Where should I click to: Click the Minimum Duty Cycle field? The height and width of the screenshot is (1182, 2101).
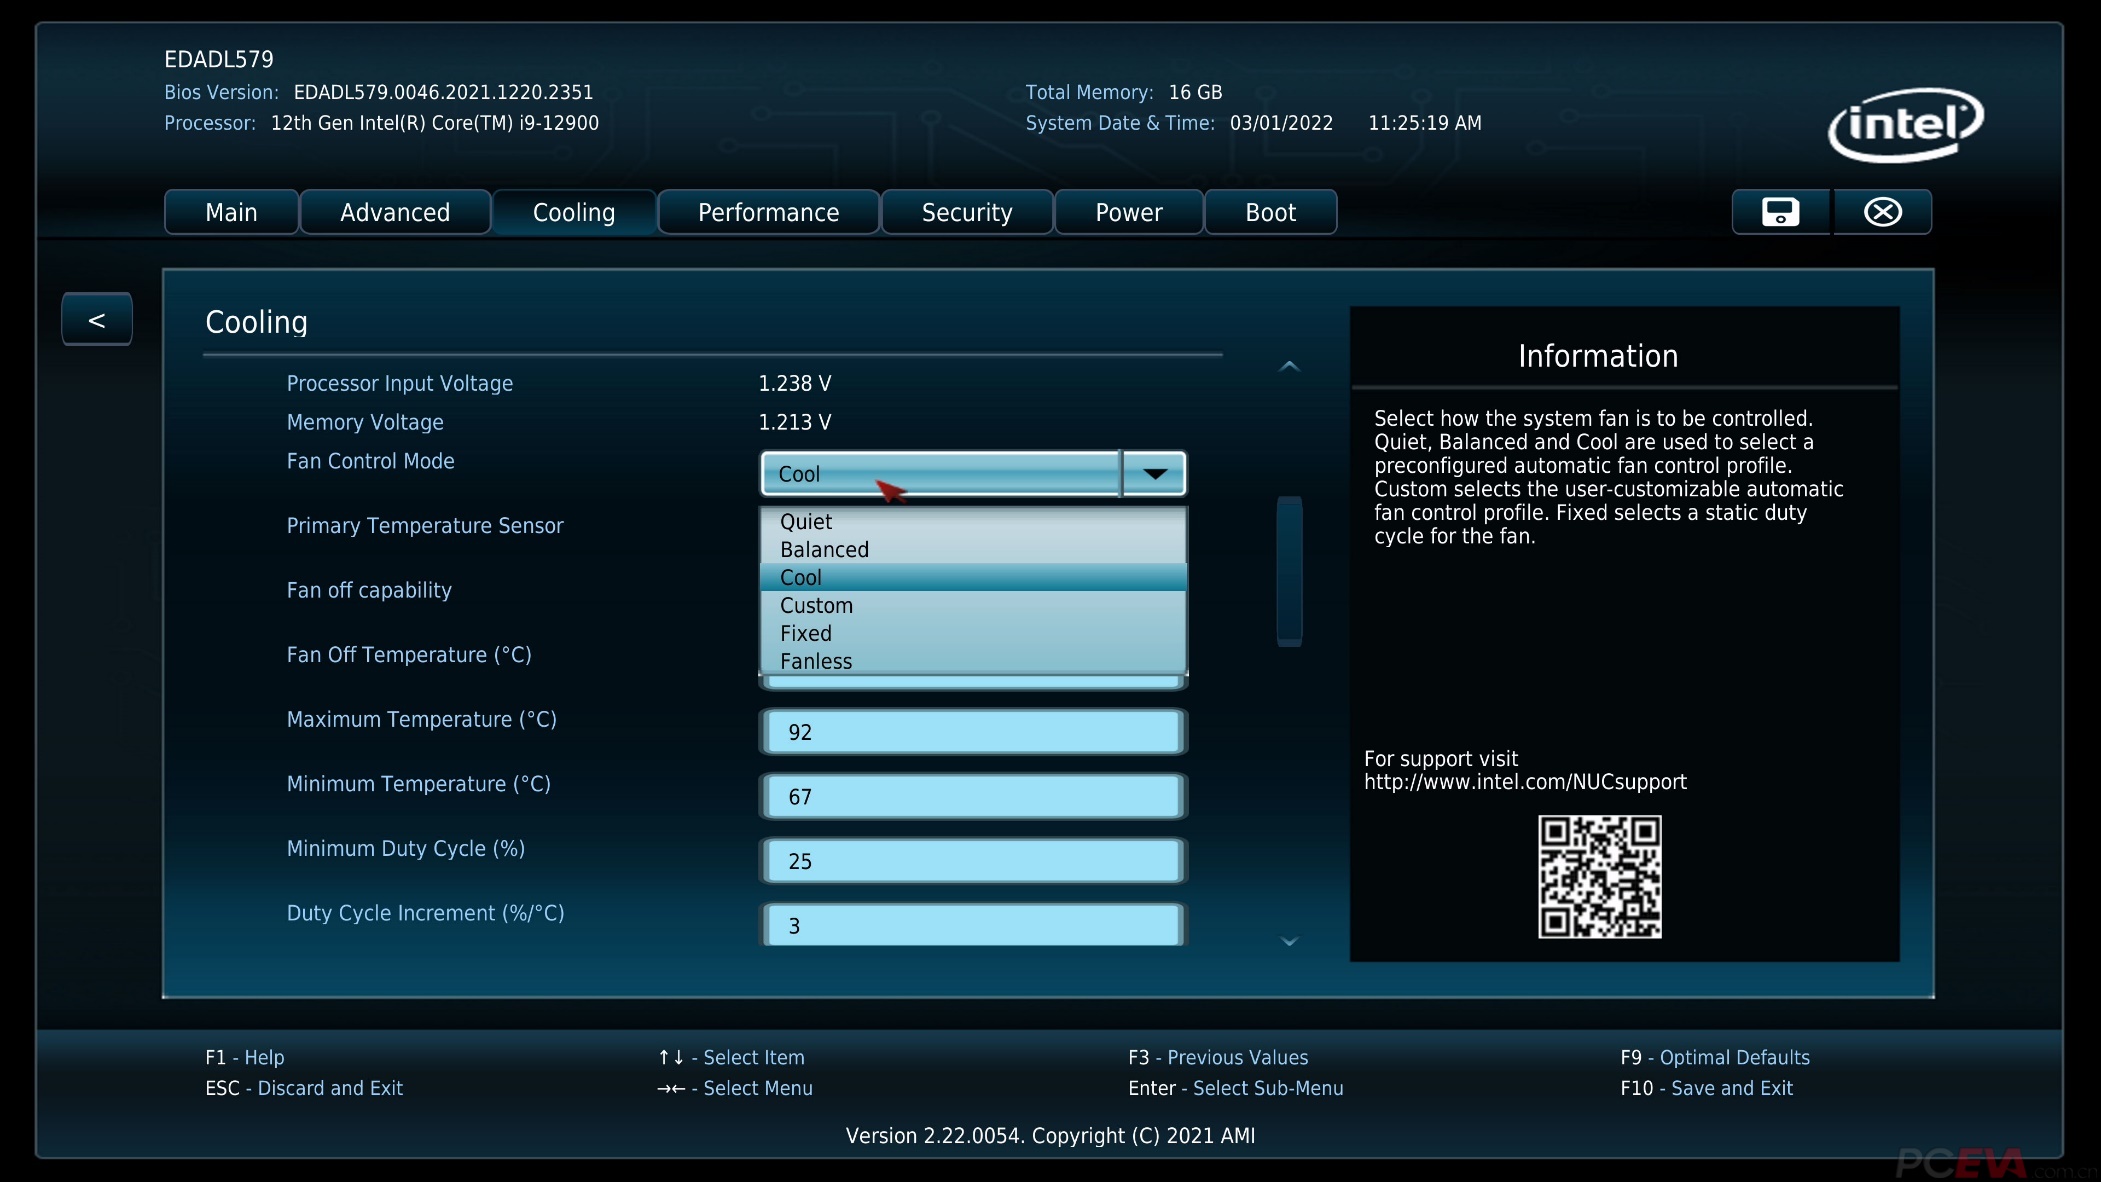[x=972, y=861]
